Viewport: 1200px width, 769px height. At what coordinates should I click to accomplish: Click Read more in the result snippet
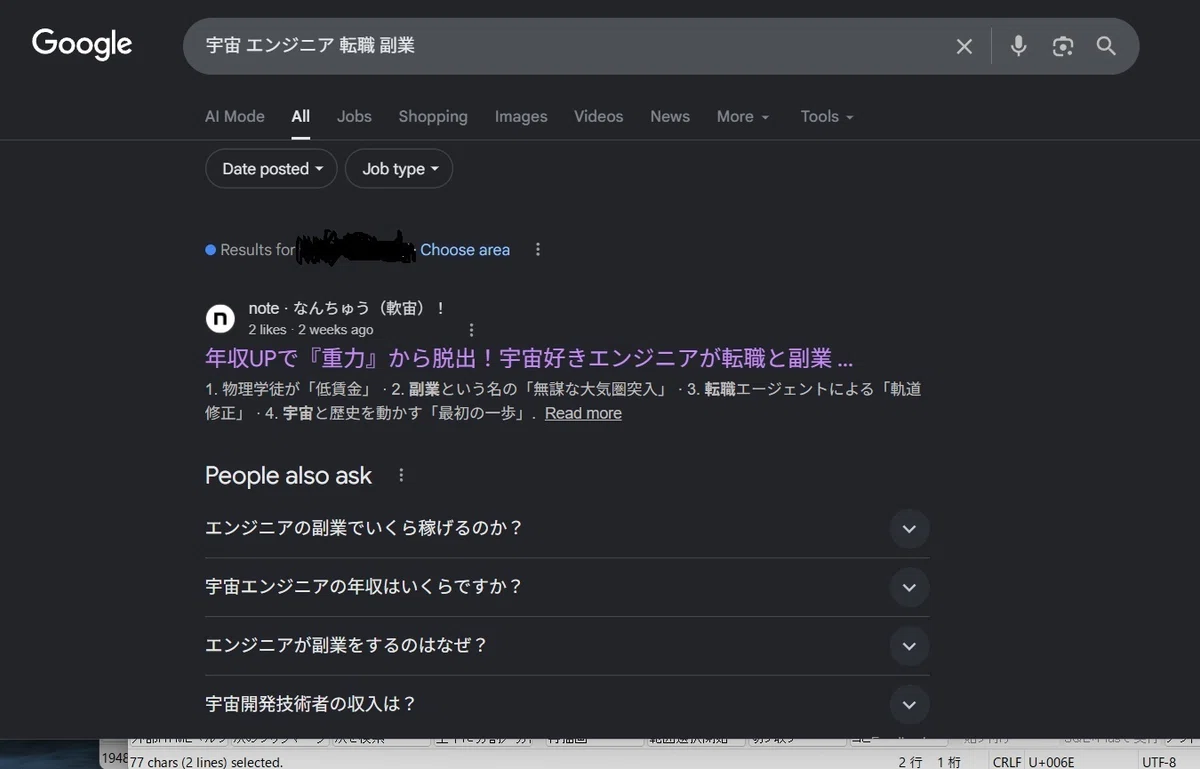coord(583,413)
